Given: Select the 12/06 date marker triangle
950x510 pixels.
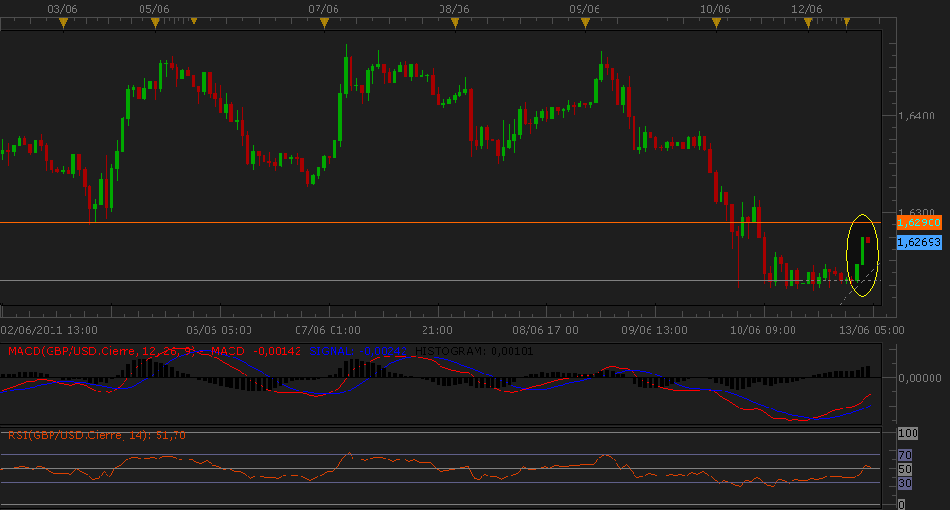Looking at the screenshot, I should coord(808,21).
